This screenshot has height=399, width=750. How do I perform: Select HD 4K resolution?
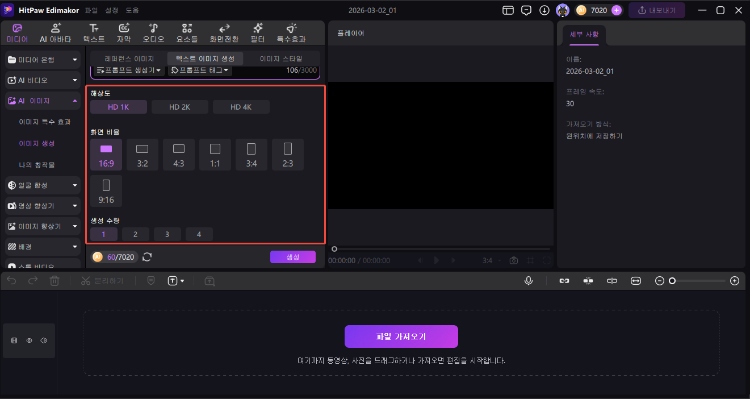click(241, 107)
